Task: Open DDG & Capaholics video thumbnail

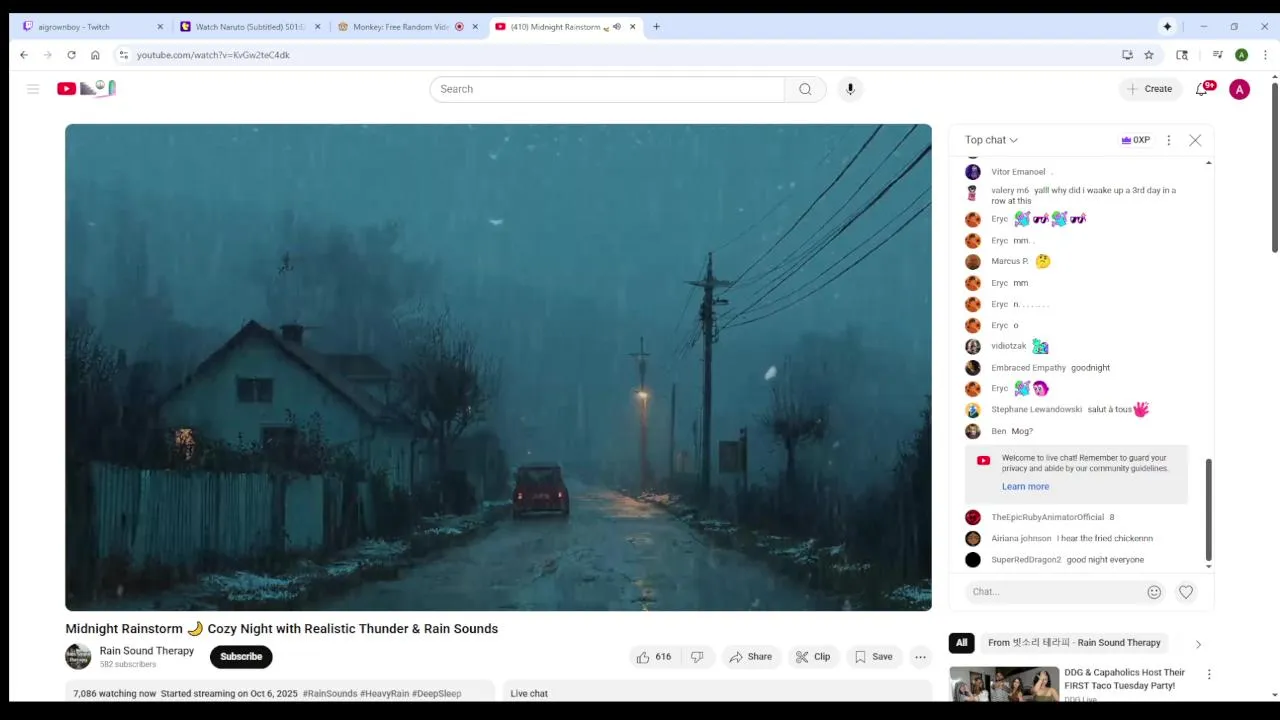Action: coord(1004,685)
